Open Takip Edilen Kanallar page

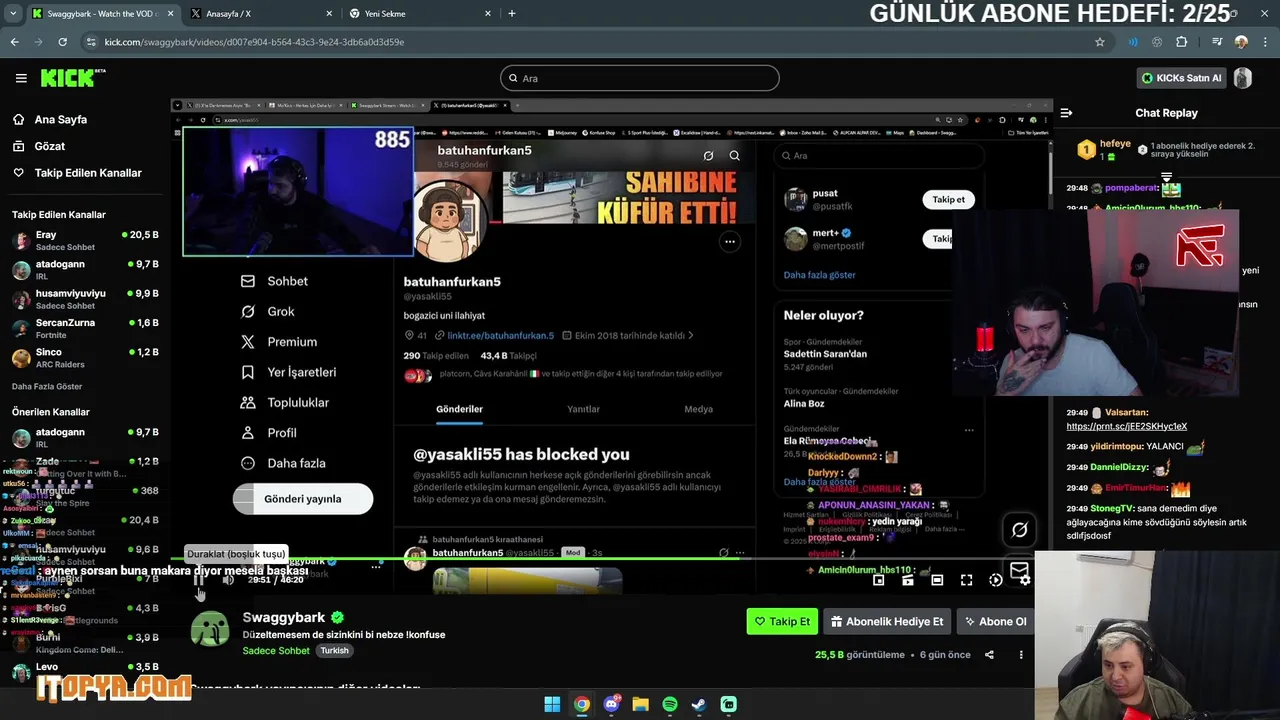point(88,173)
